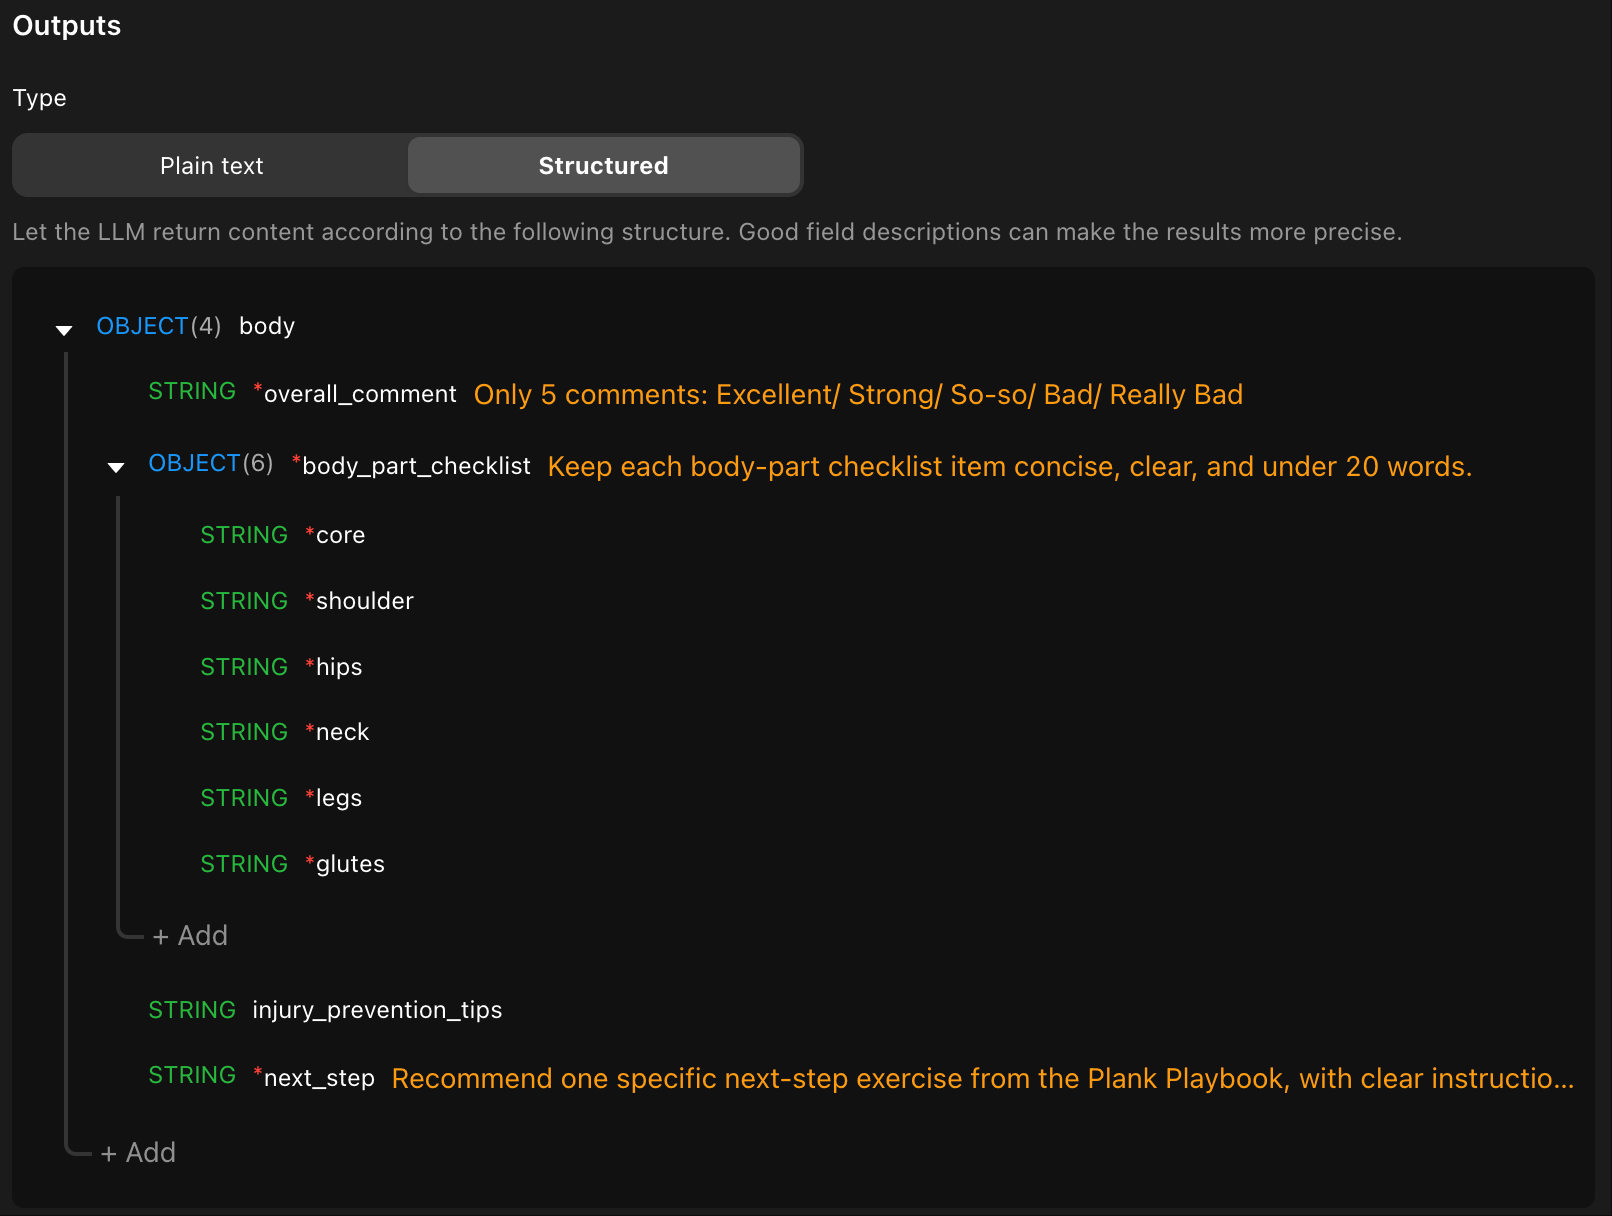1612x1216 pixels.
Task: Select the injury_prevention_tips field
Action: [x=376, y=1010]
